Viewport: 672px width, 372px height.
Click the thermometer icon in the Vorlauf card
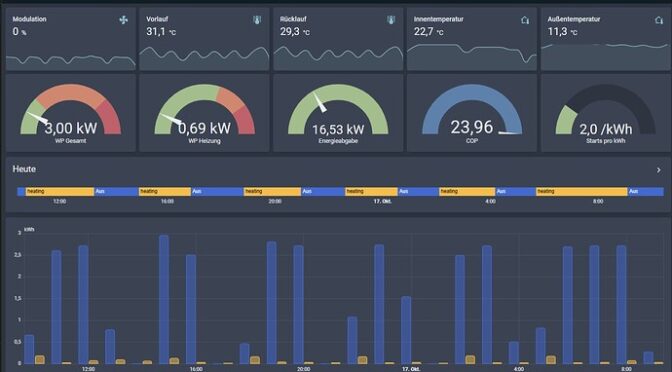(257, 20)
